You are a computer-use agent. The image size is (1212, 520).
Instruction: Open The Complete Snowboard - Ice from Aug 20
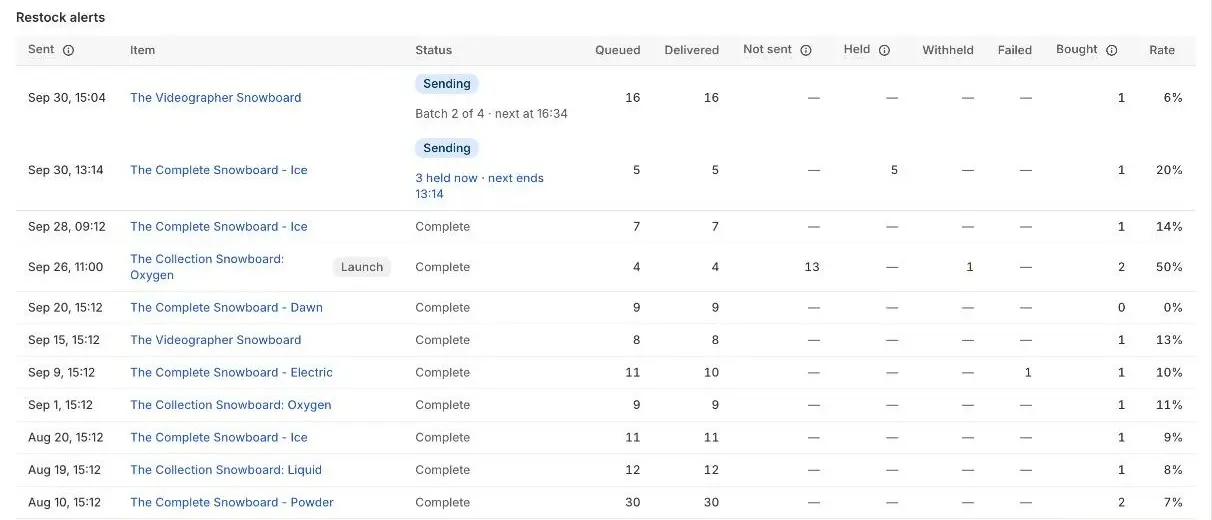(219, 438)
